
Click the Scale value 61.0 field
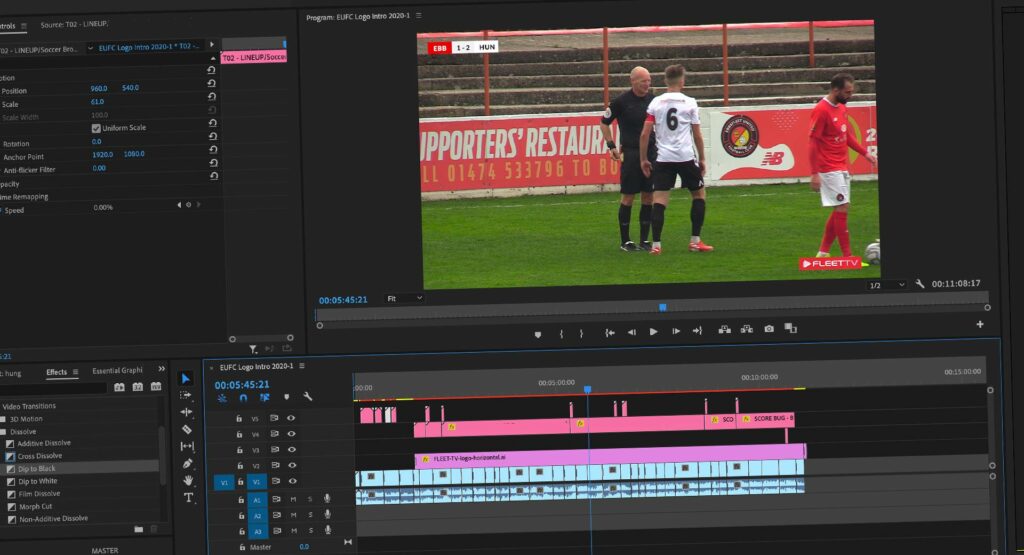pos(97,102)
